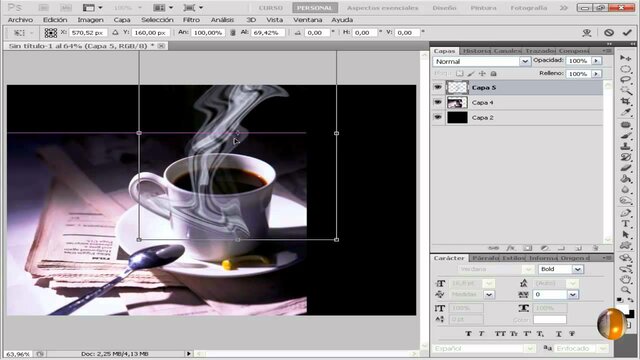Select the Eraser tool

[x=625, y=168]
